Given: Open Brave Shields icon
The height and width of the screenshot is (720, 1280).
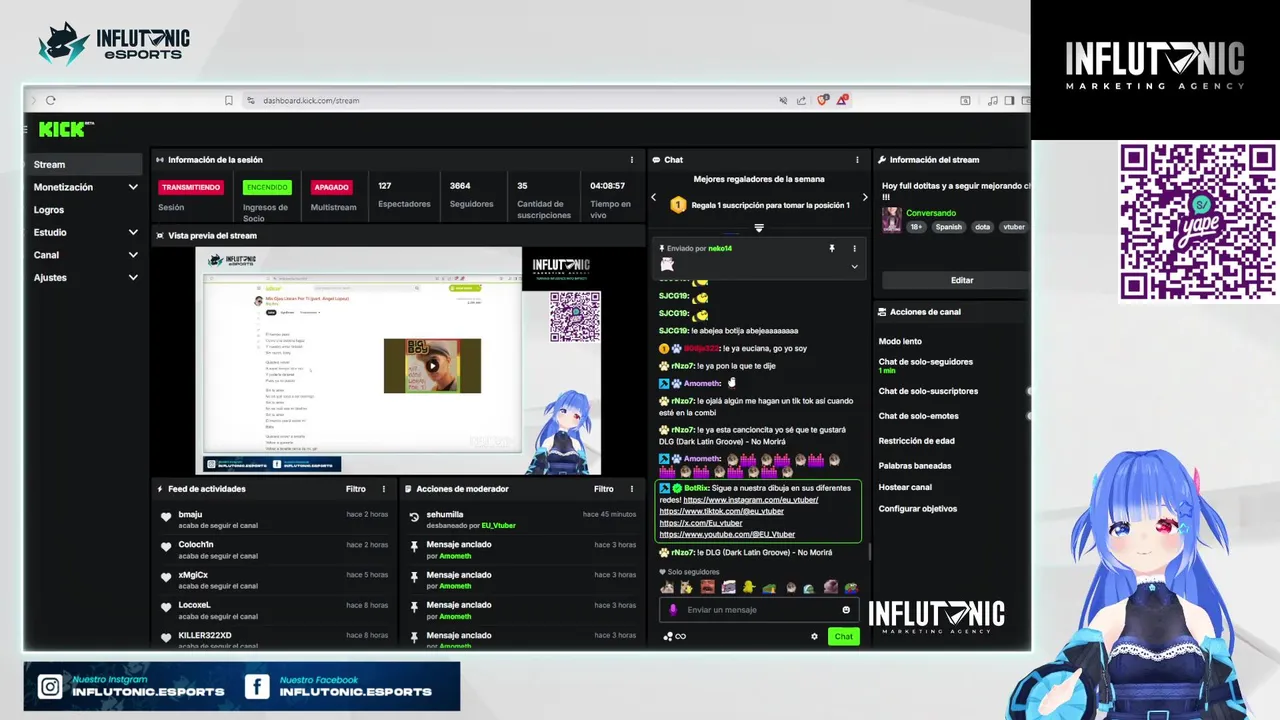Looking at the screenshot, I should coord(823,100).
